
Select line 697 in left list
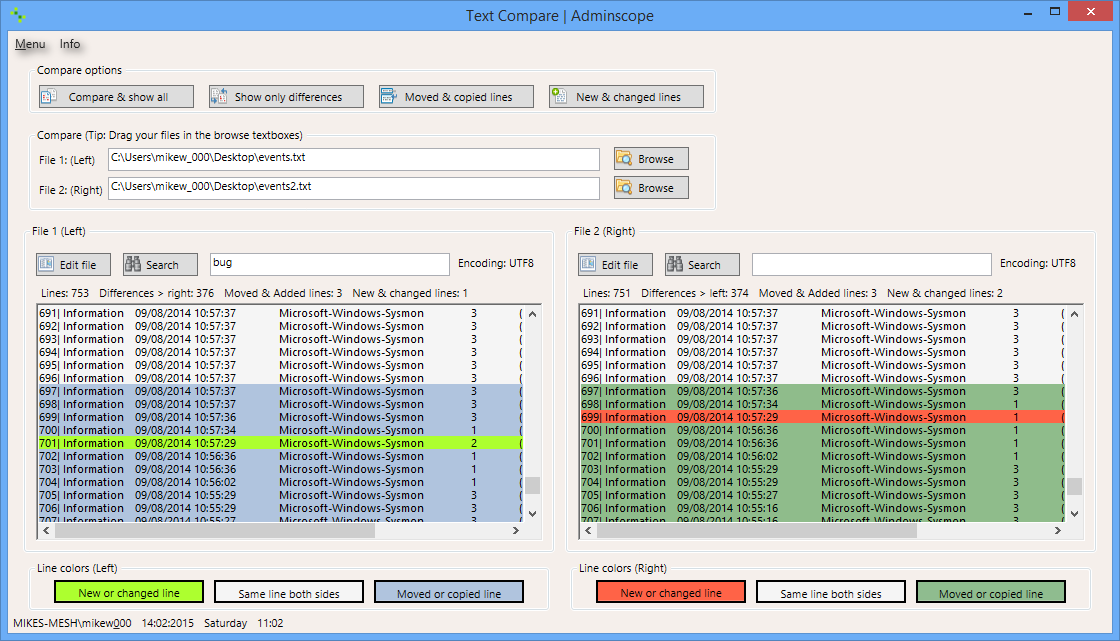[280, 391]
